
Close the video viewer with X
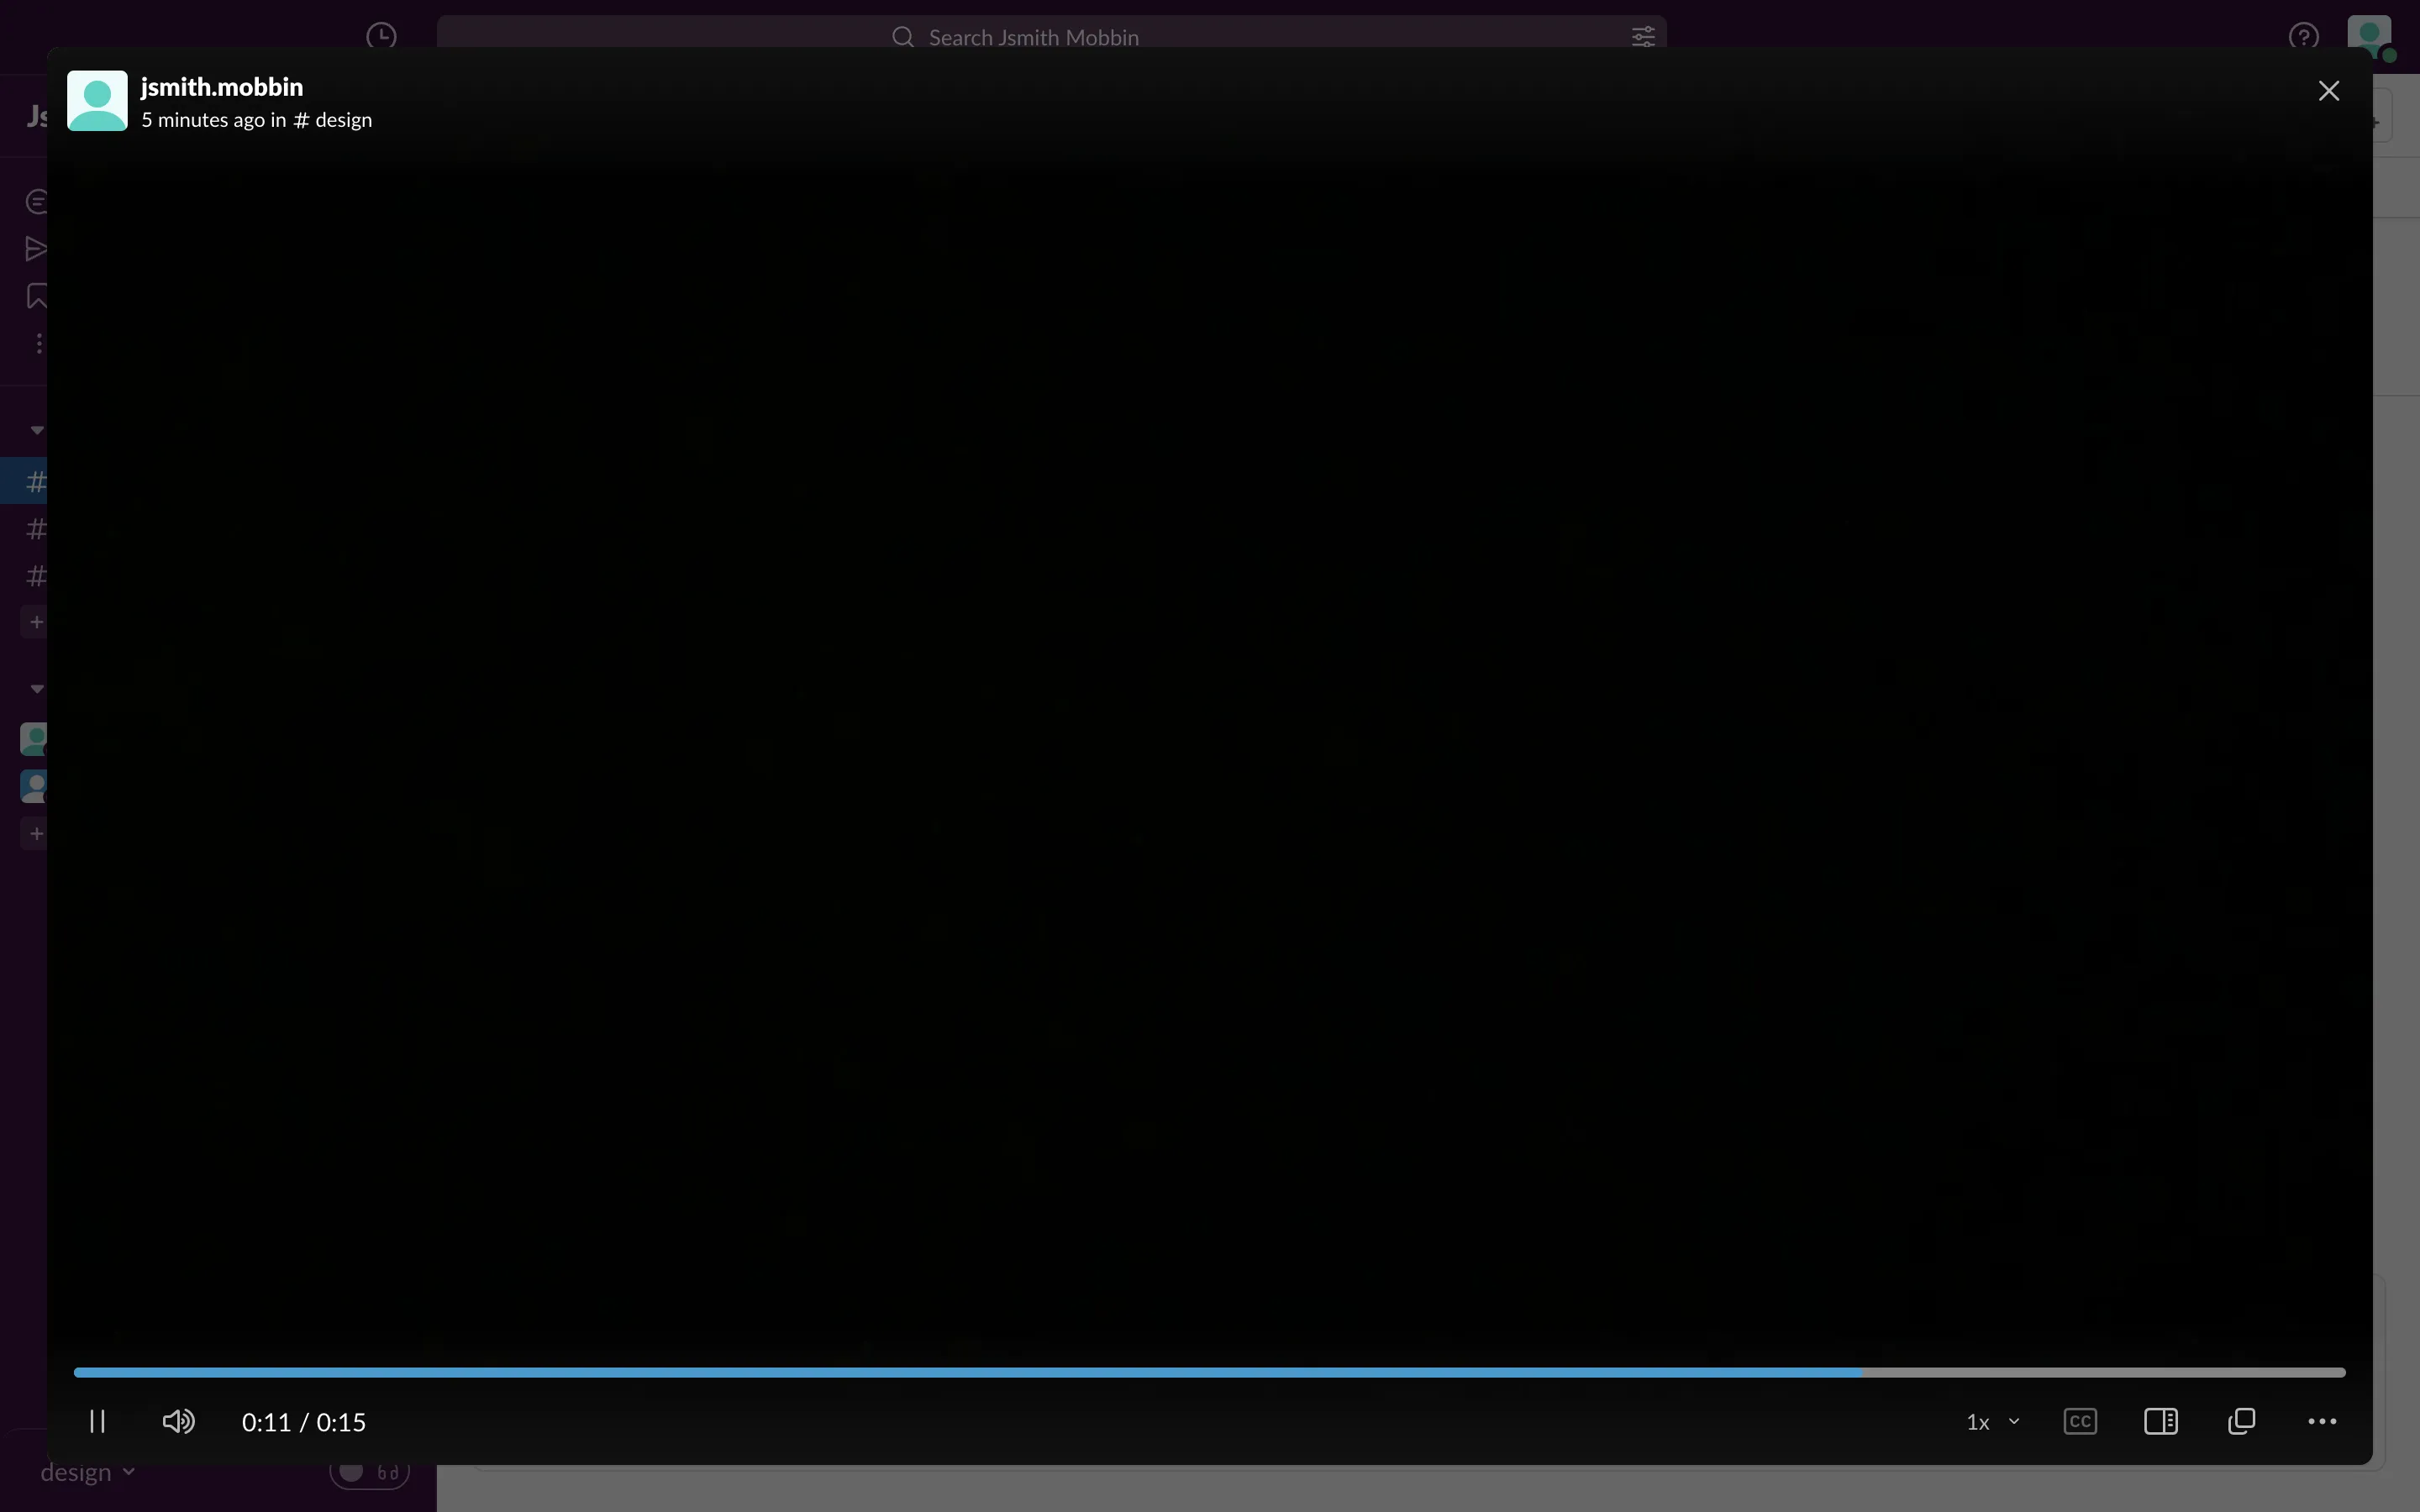(2328, 91)
